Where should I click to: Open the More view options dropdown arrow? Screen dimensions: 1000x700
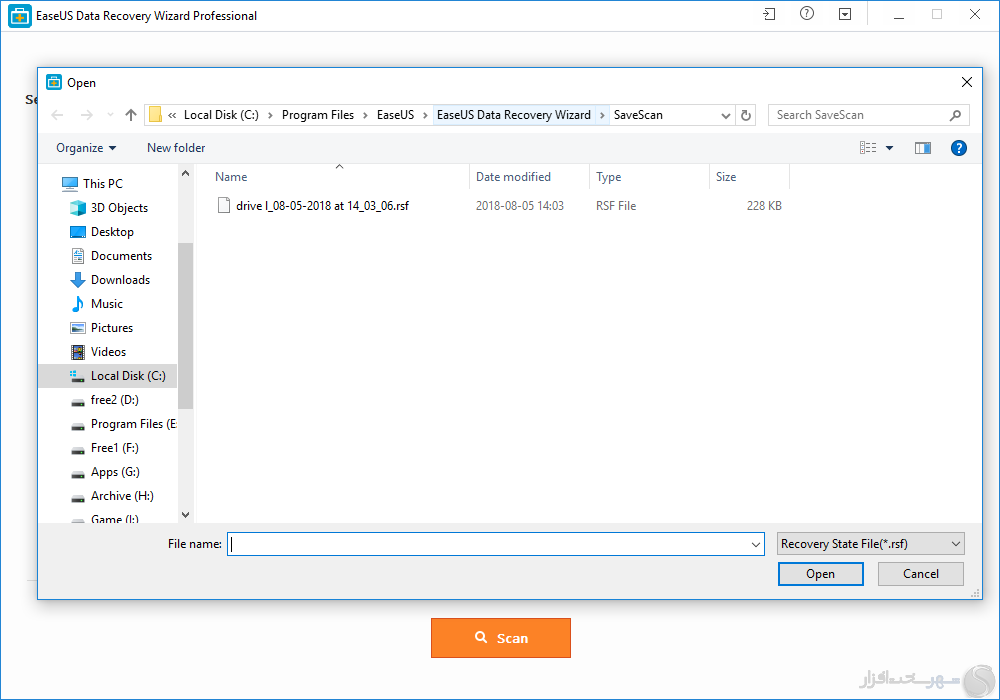click(889, 148)
